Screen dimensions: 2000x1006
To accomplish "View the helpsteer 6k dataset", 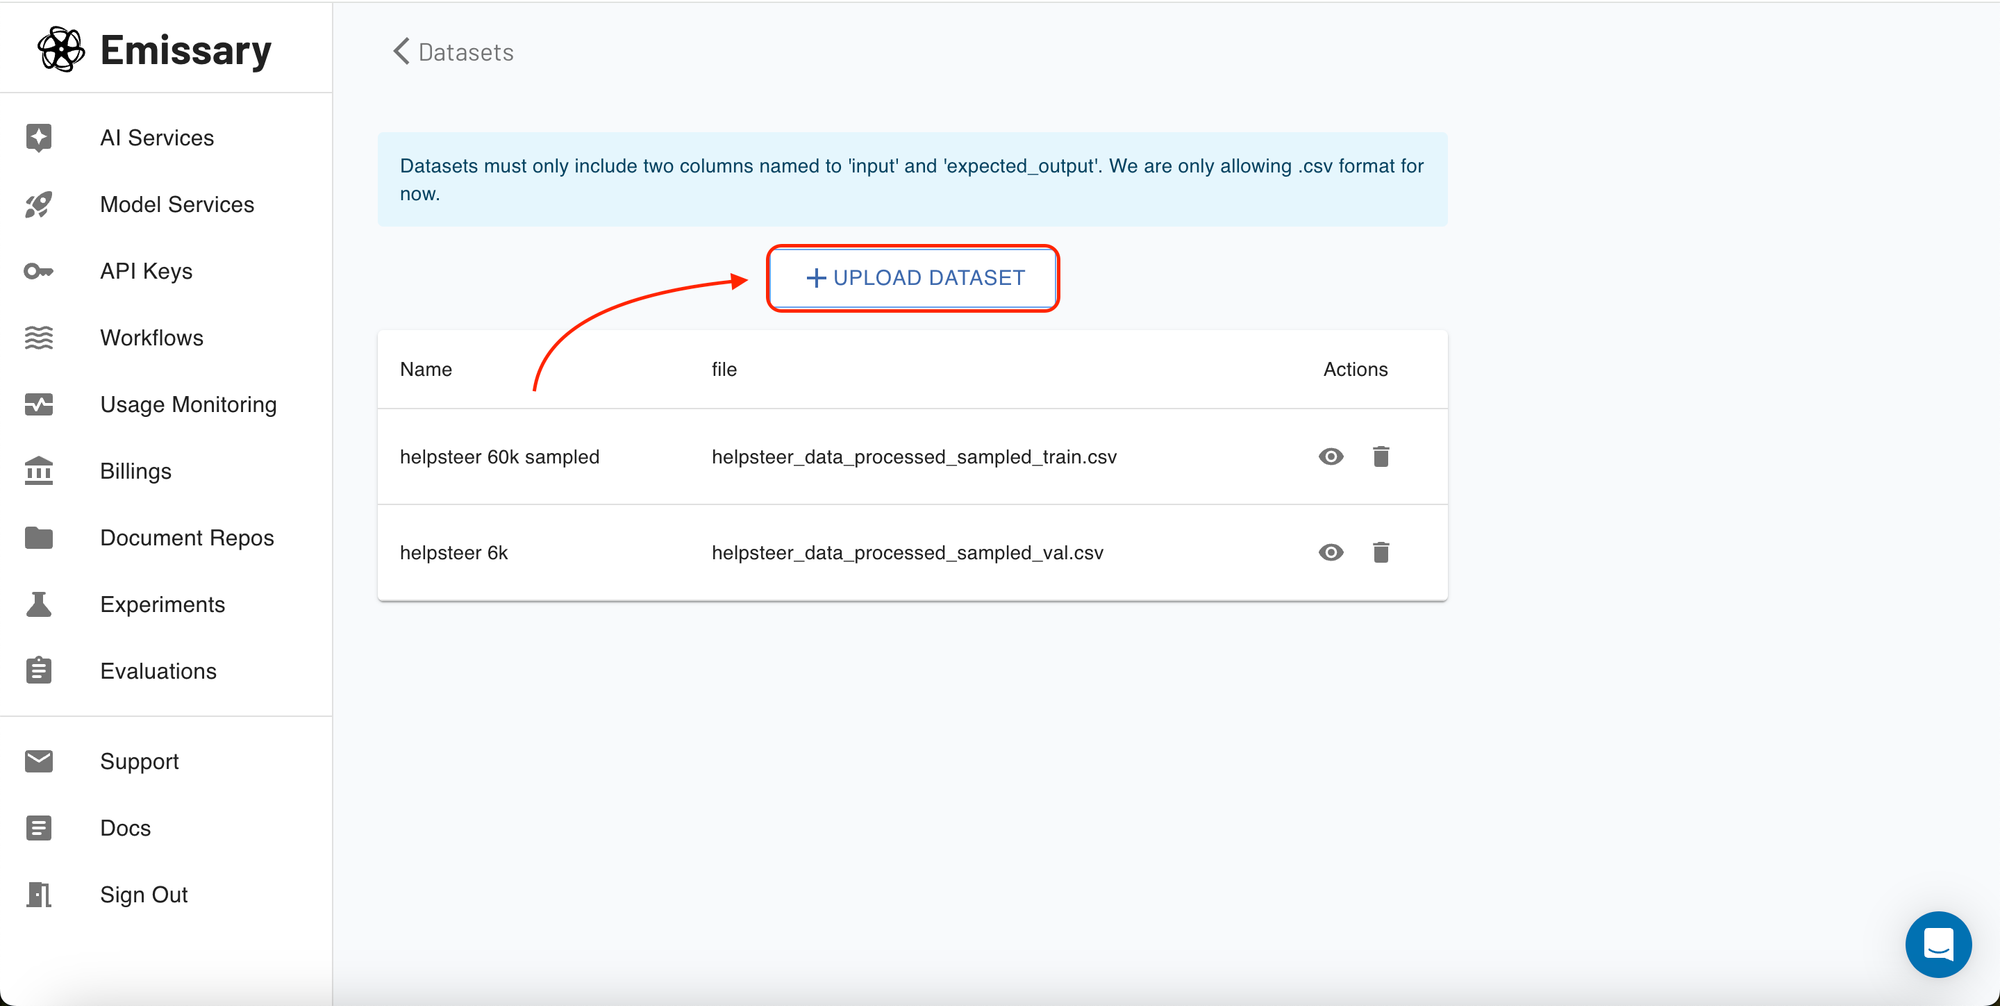I will [x=1331, y=553].
